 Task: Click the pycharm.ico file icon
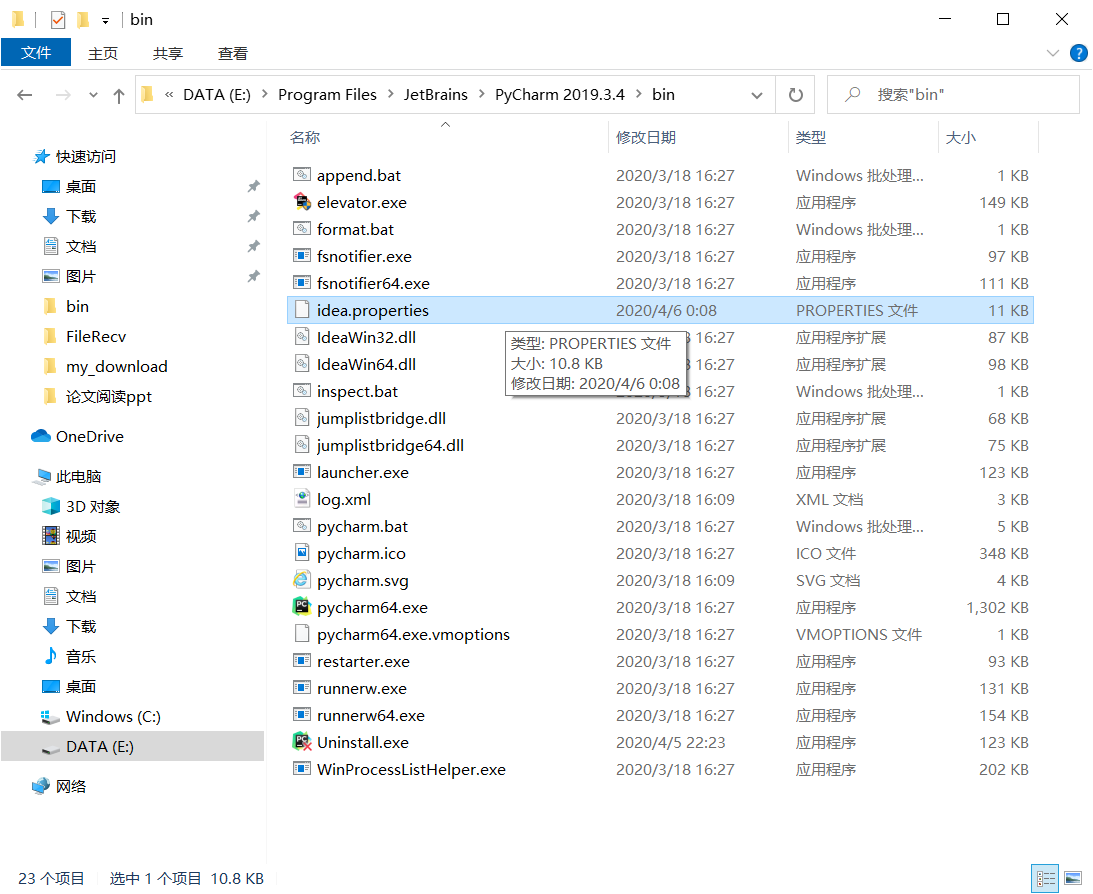point(302,553)
